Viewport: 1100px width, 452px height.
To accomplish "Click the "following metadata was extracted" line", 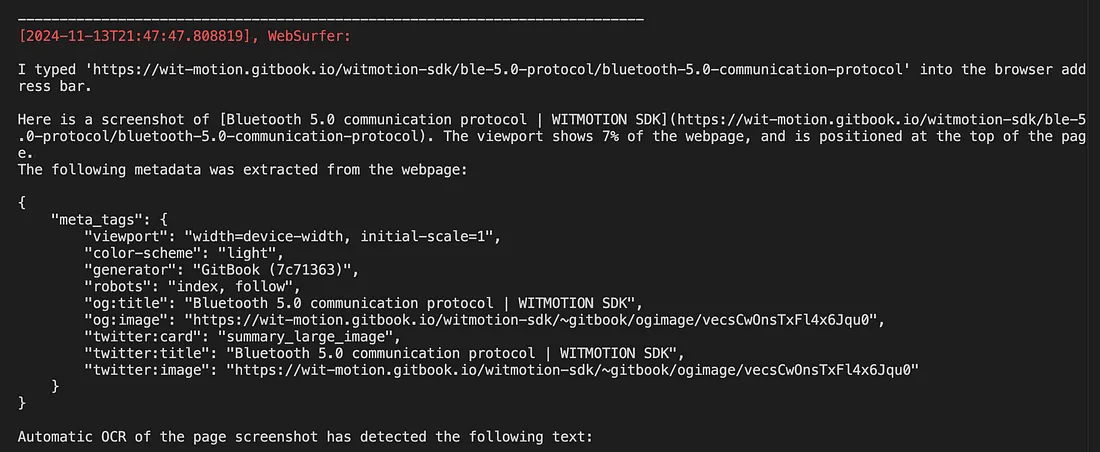I will 242,169.
